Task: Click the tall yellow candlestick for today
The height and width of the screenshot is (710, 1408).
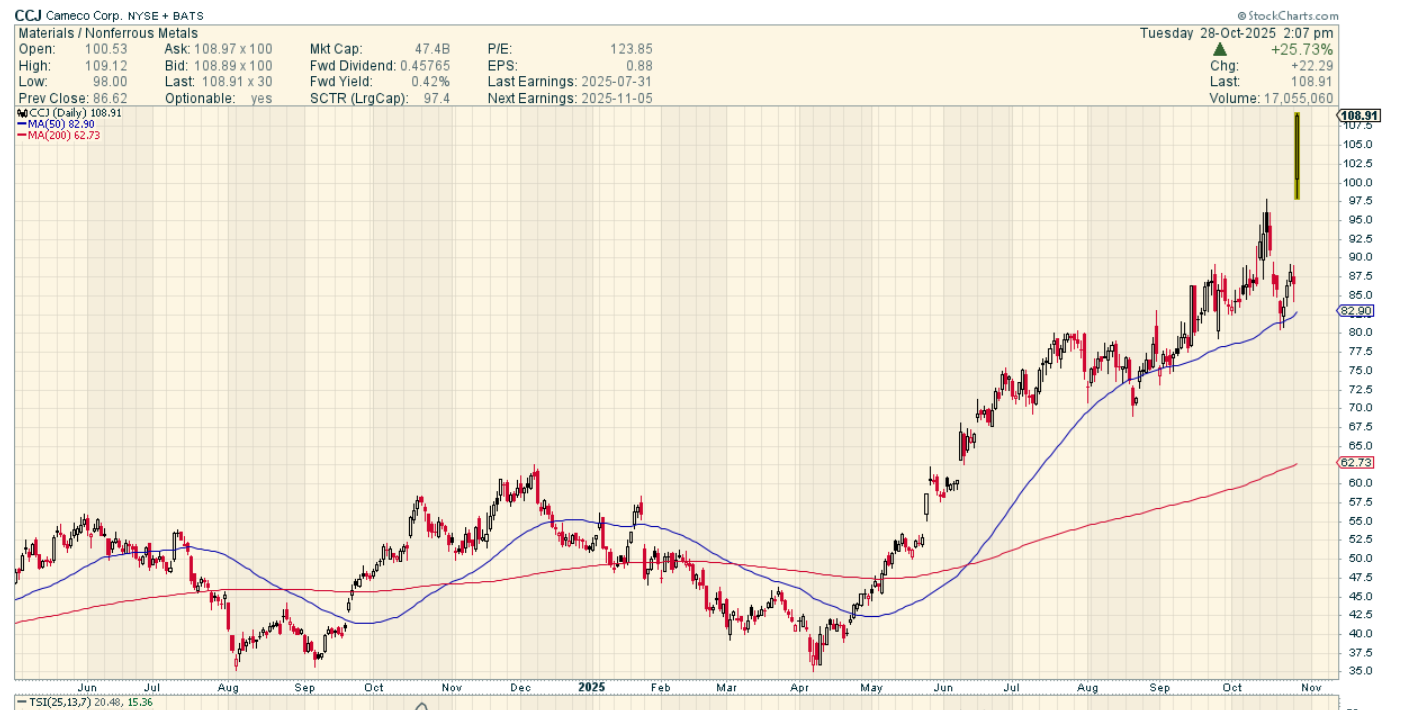Action: (1297, 155)
